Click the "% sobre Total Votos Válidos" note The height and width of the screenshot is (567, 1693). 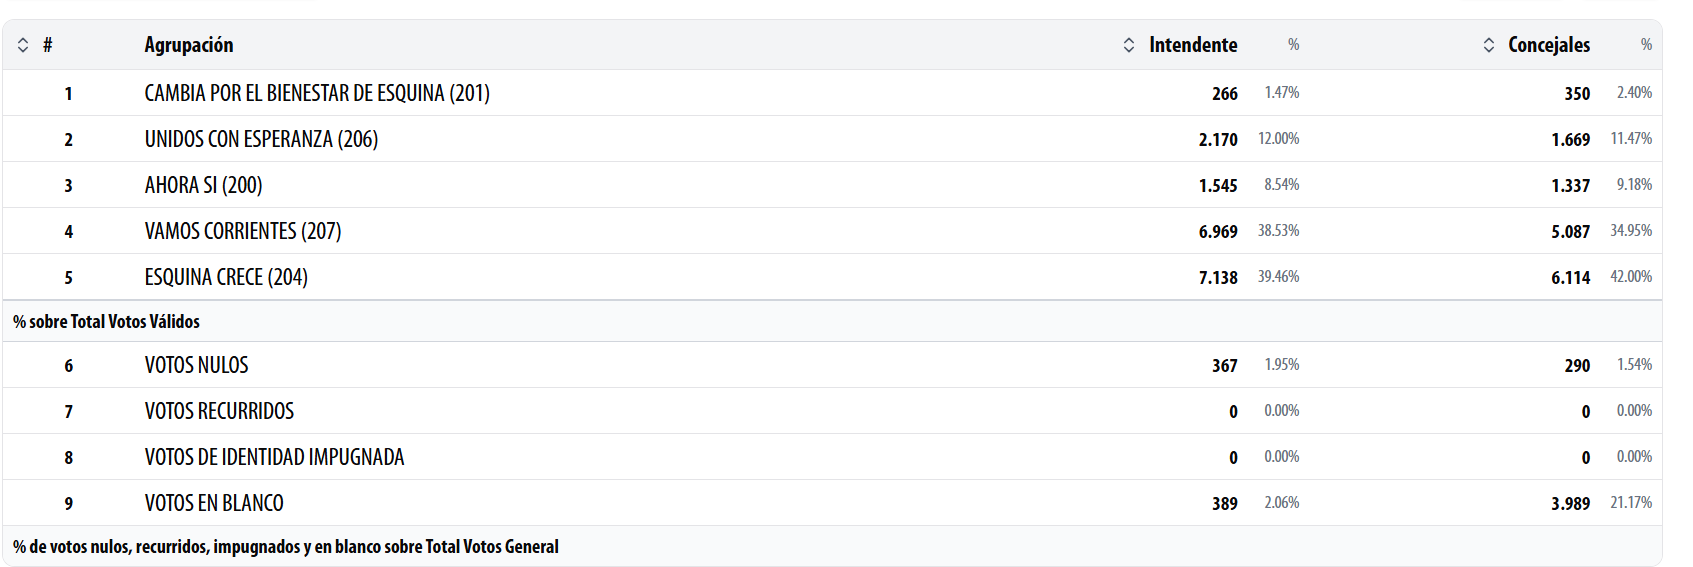click(106, 321)
